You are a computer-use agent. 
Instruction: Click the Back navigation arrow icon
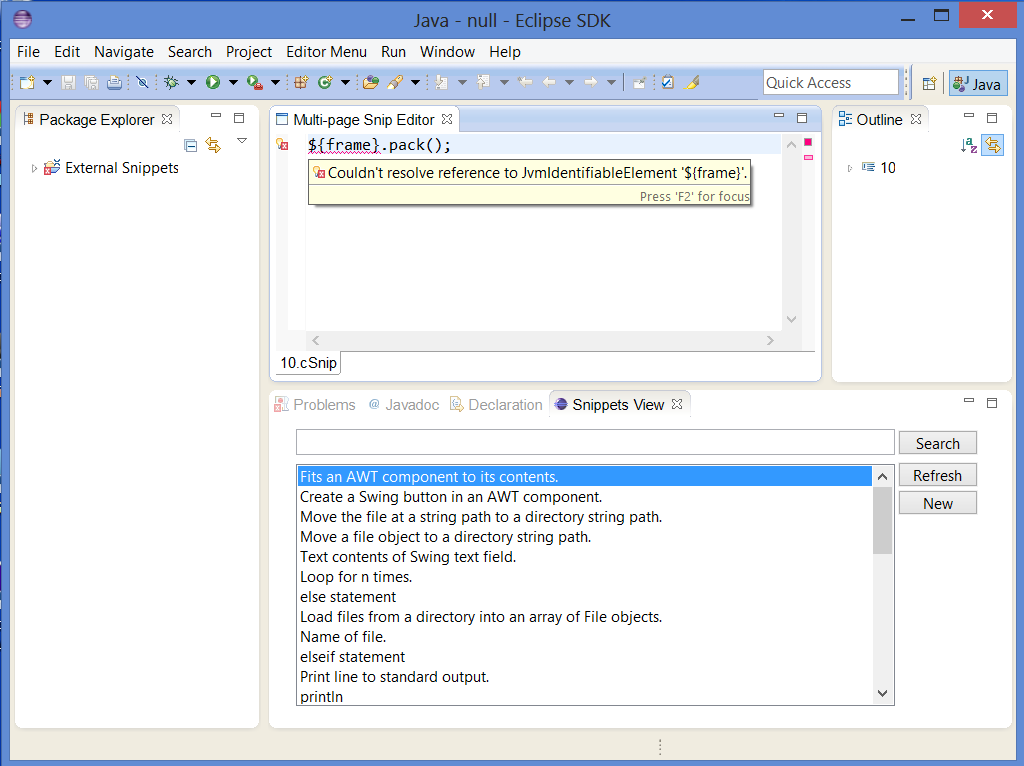tap(549, 82)
